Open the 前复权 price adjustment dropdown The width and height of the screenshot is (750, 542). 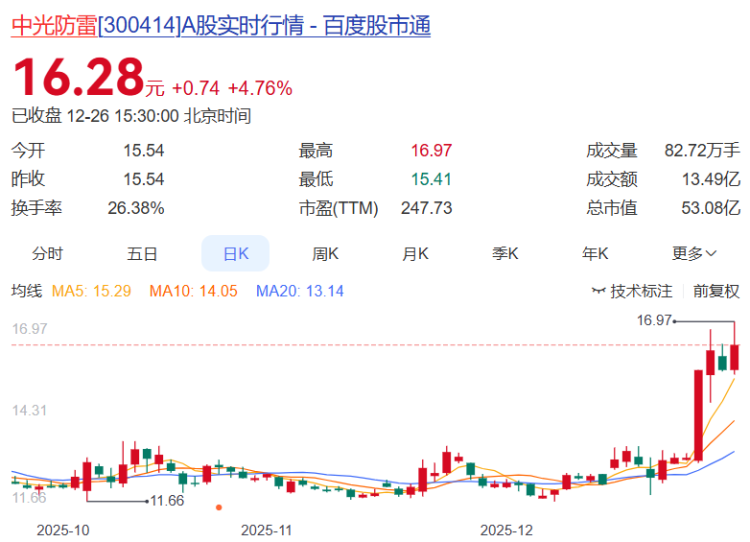tap(716, 291)
